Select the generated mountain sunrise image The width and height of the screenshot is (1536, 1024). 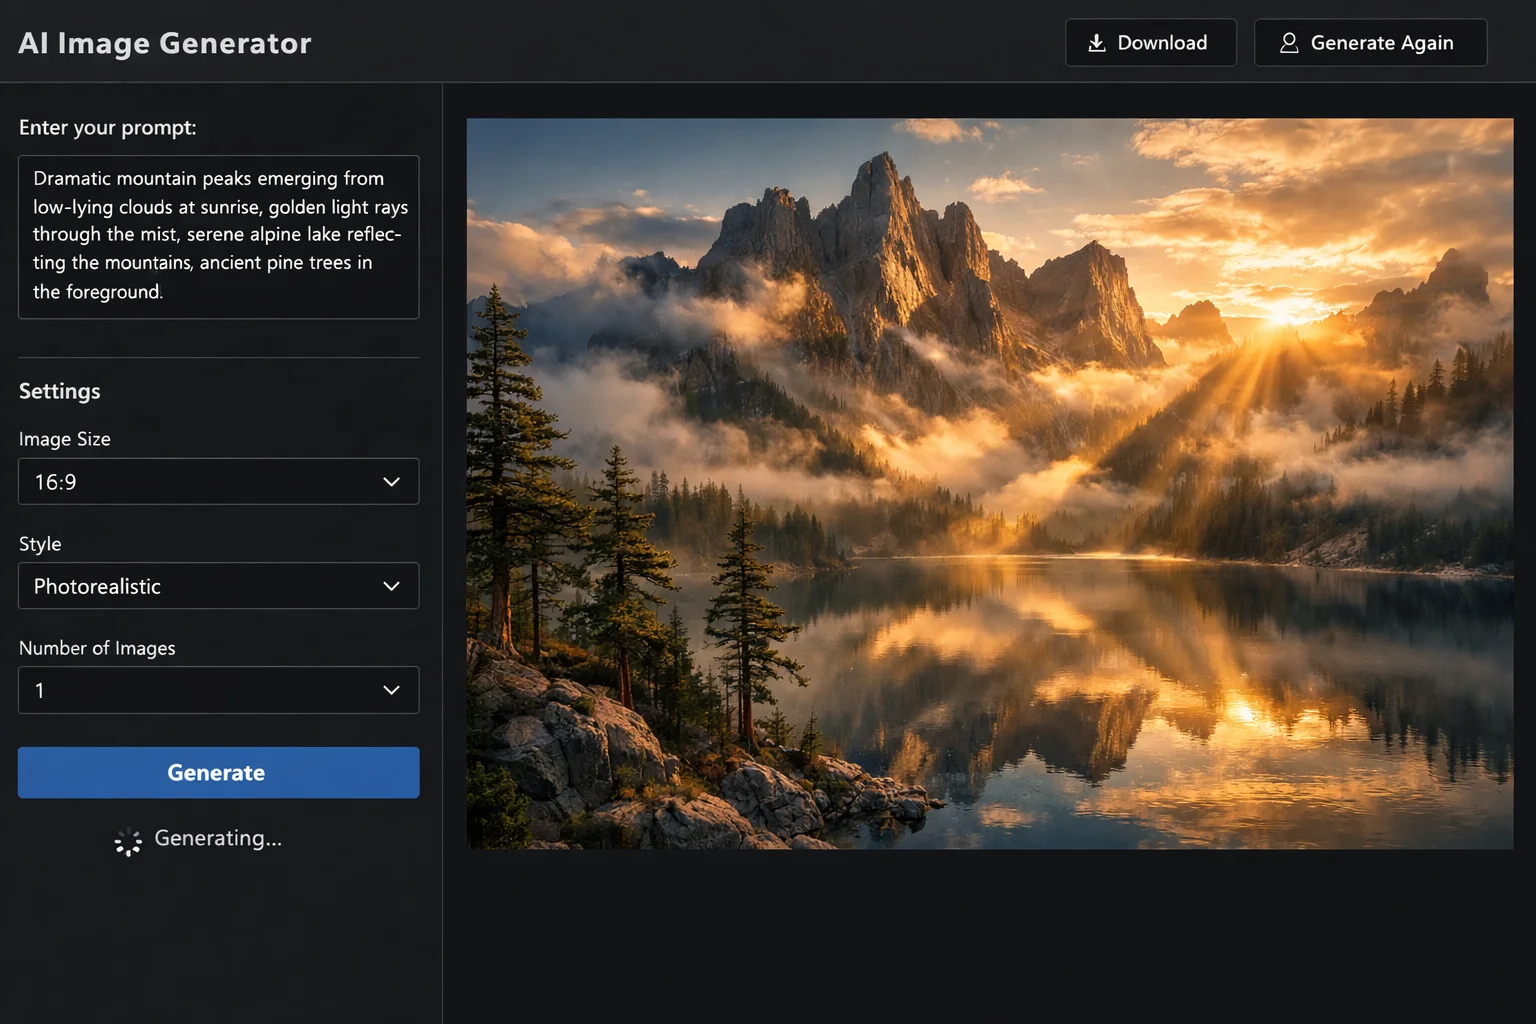click(989, 483)
